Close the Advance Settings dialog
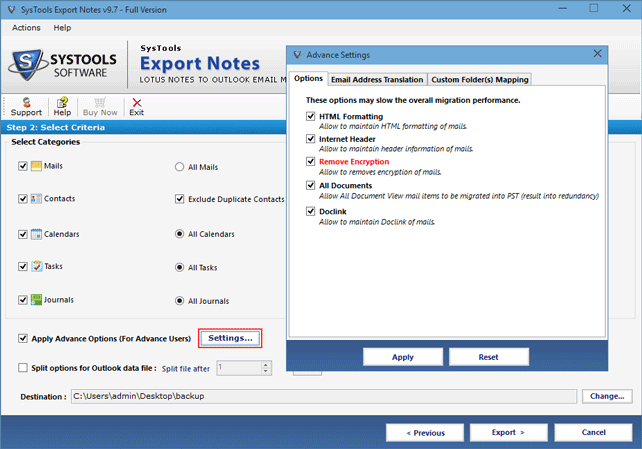Image resolution: width=642 pixels, height=449 pixels. (597, 54)
